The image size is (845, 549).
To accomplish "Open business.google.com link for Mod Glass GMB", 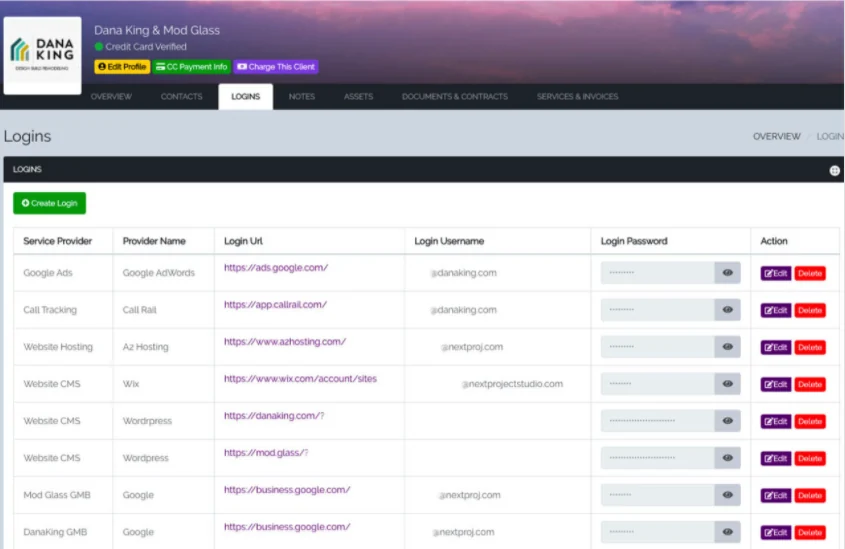I will [x=287, y=490].
